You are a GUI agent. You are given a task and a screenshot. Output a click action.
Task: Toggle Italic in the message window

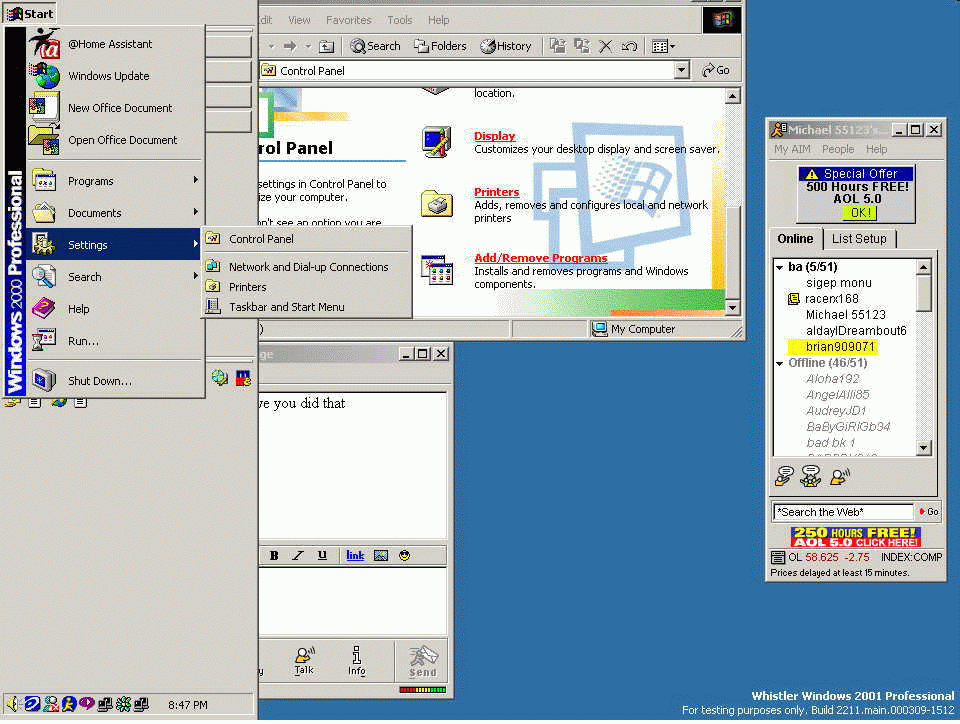[x=298, y=555]
